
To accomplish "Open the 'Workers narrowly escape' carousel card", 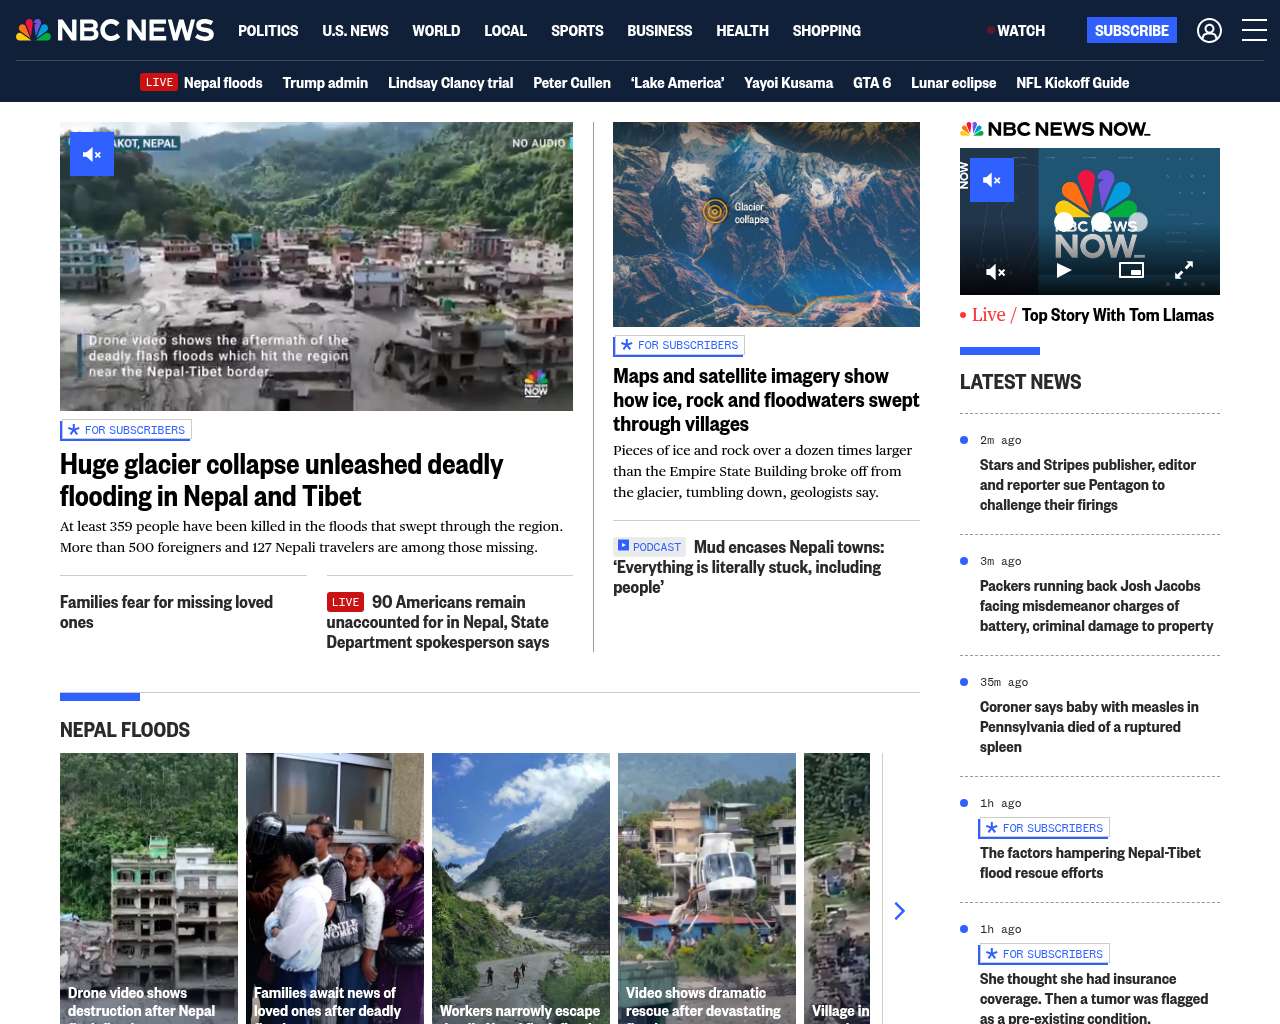I will 521,888.
